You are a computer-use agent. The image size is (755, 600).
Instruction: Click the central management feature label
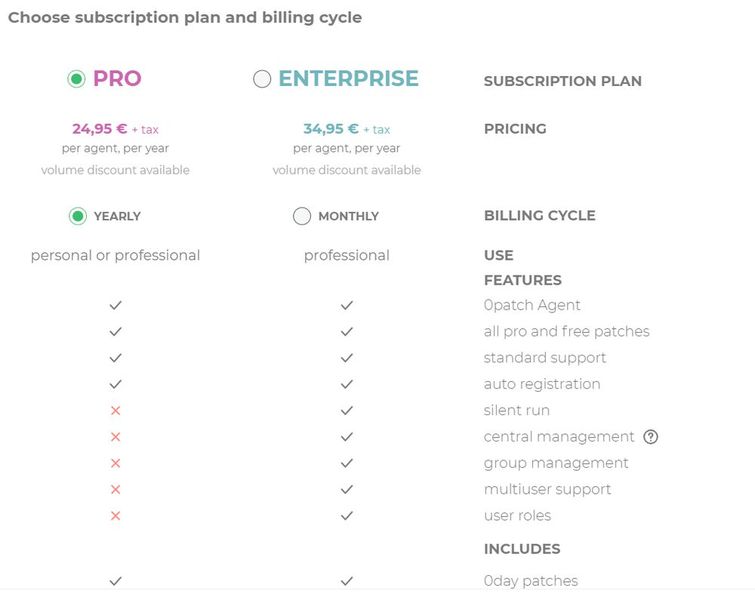pos(559,437)
